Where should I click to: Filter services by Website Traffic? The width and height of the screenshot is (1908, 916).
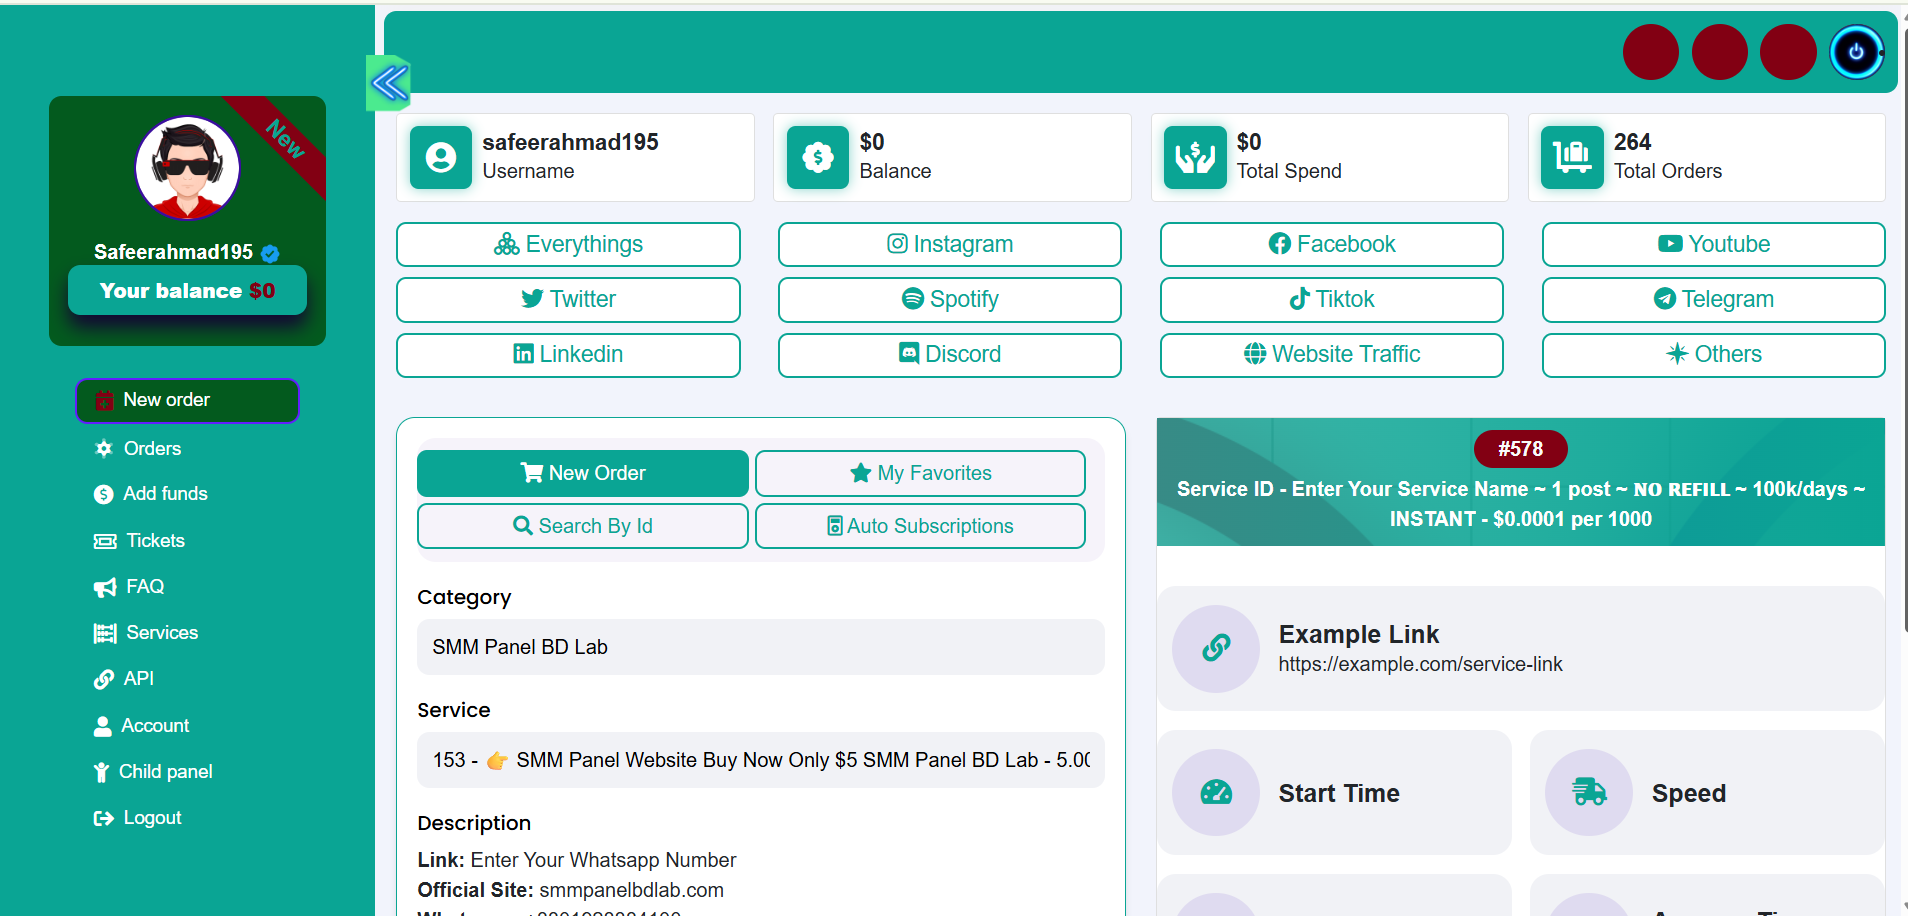[1332, 354]
